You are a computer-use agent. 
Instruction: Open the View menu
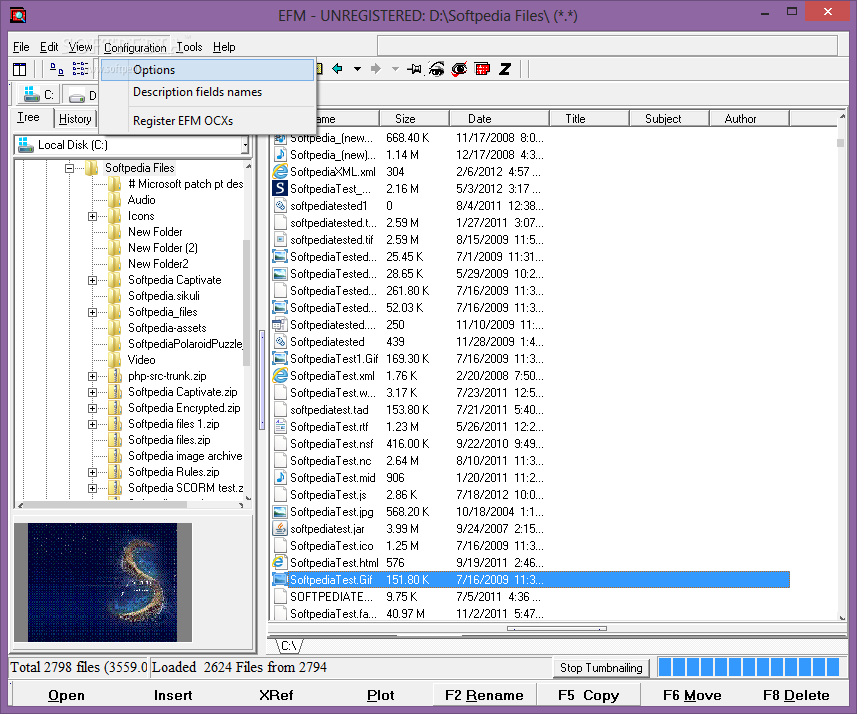tap(80, 47)
